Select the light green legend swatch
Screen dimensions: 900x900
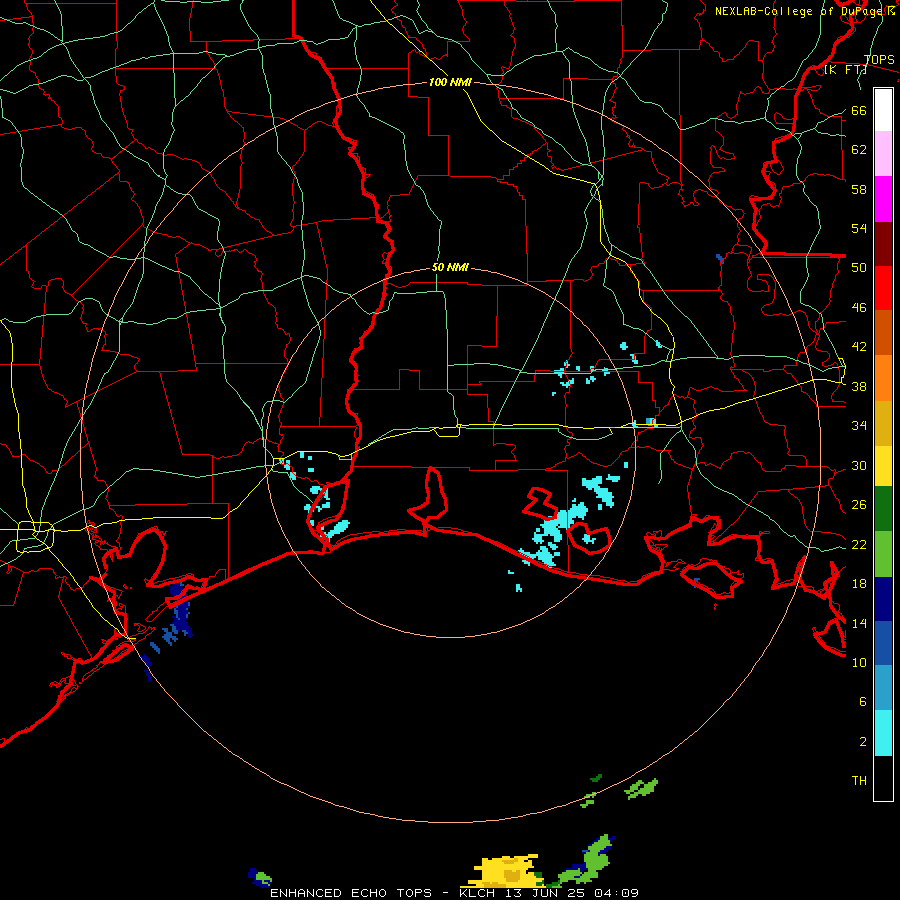[883, 554]
